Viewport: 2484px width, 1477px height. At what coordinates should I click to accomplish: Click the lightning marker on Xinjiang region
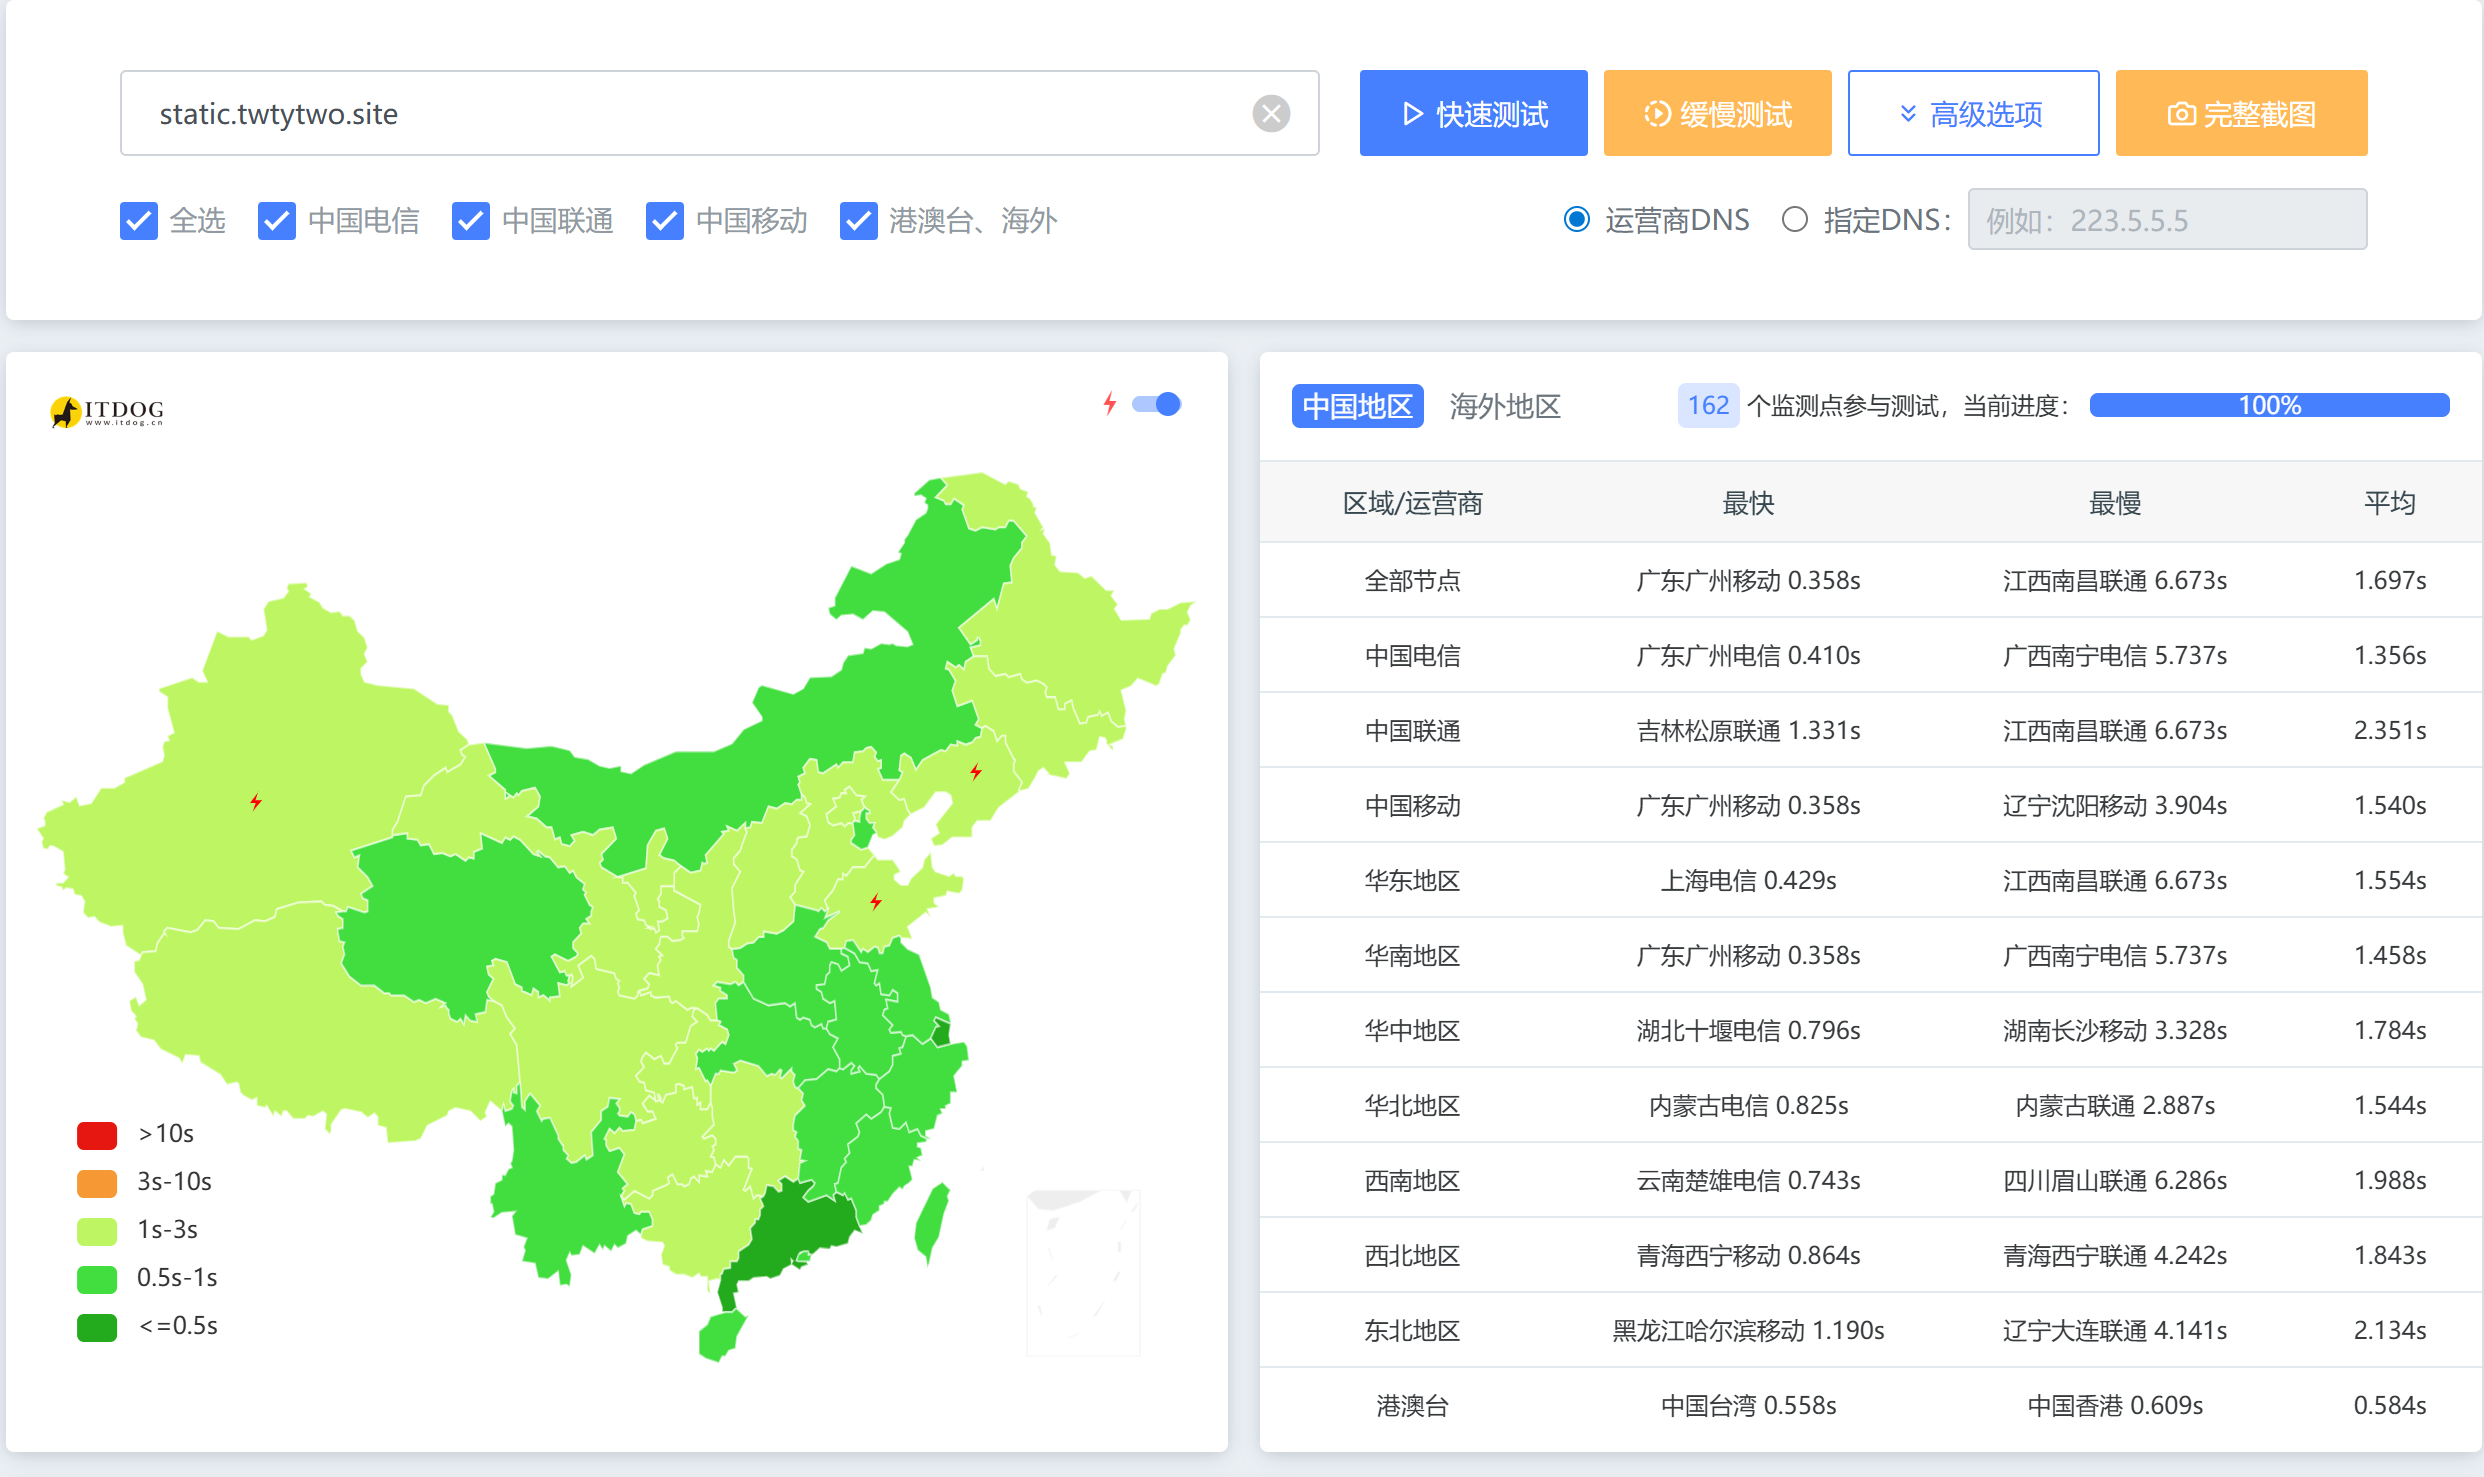coord(257,801)
